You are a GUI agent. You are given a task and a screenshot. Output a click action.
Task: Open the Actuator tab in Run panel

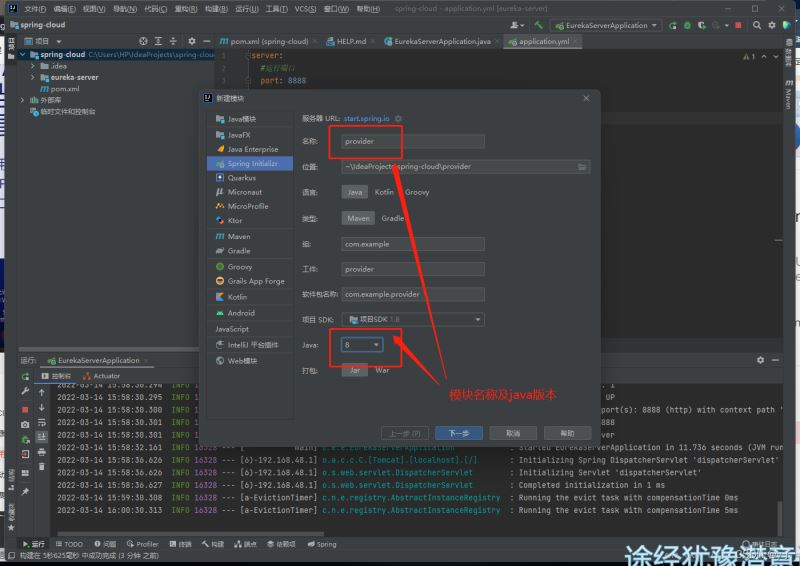[x=106, y=376]
